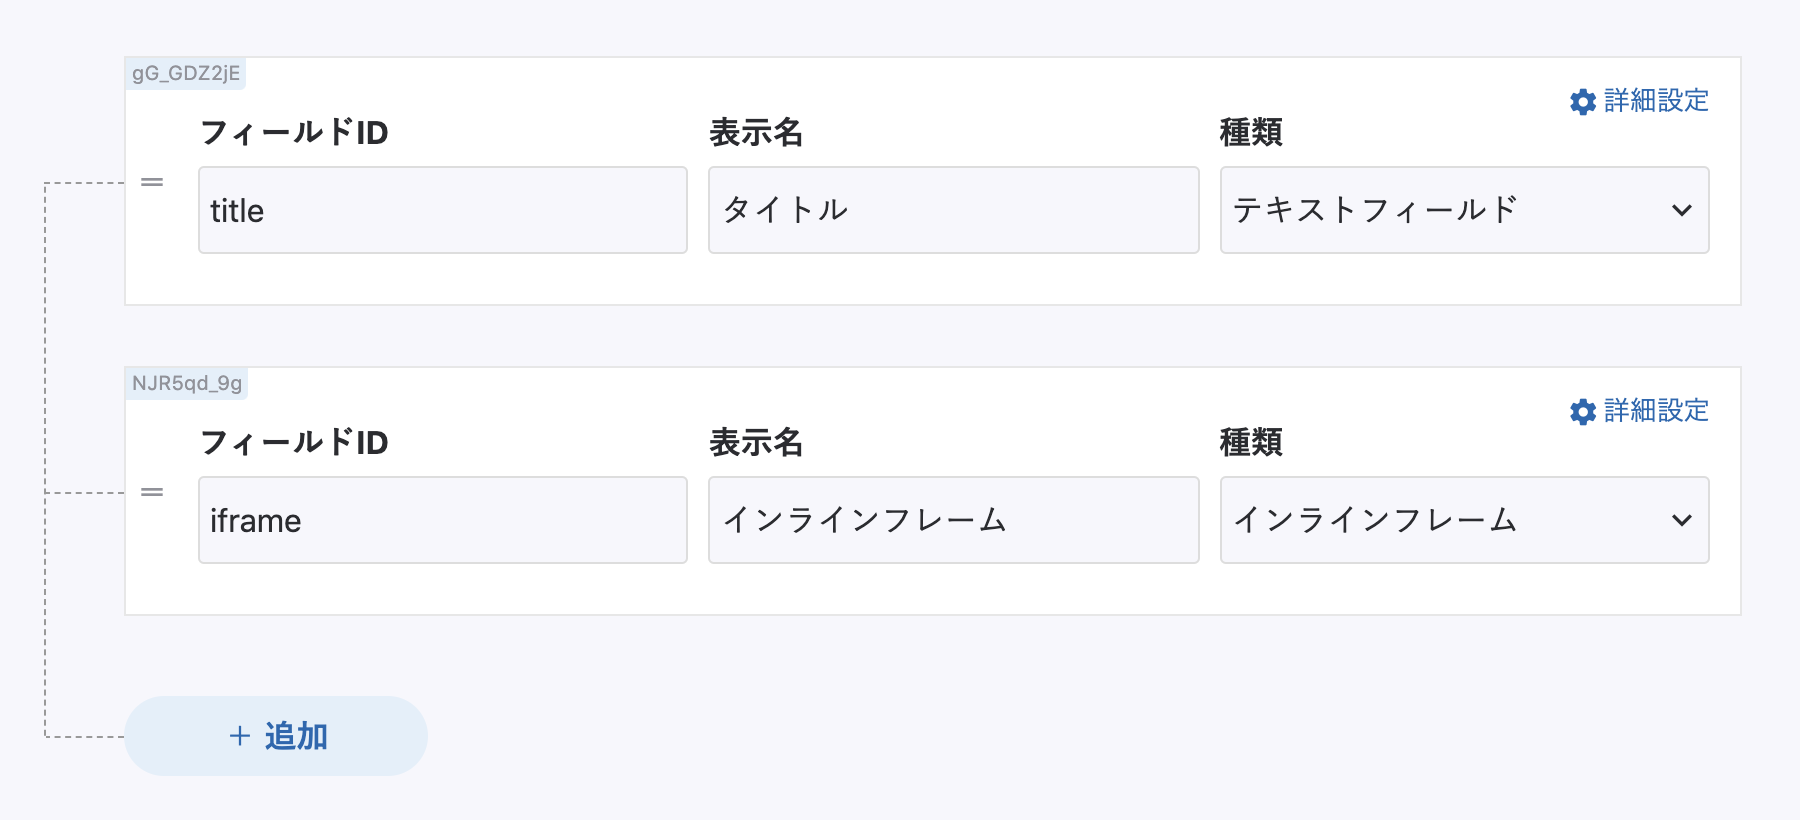Click the chevron arrow of the テキストフィールド select
This screenshot has width=1800, height=820.
pyautogui.click(x=1681, y=211)
